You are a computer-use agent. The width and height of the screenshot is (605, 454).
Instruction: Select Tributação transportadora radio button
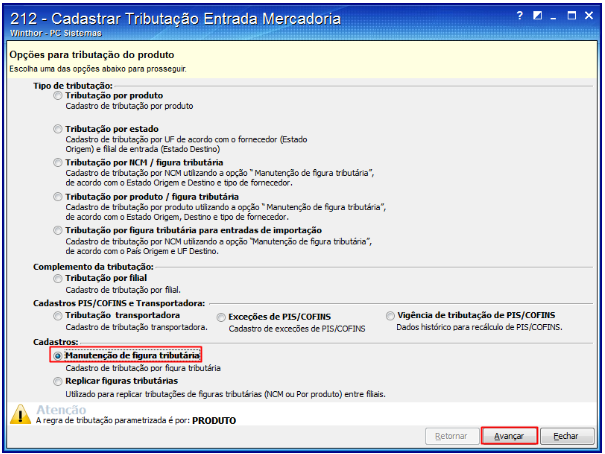(x=57, y=316)
